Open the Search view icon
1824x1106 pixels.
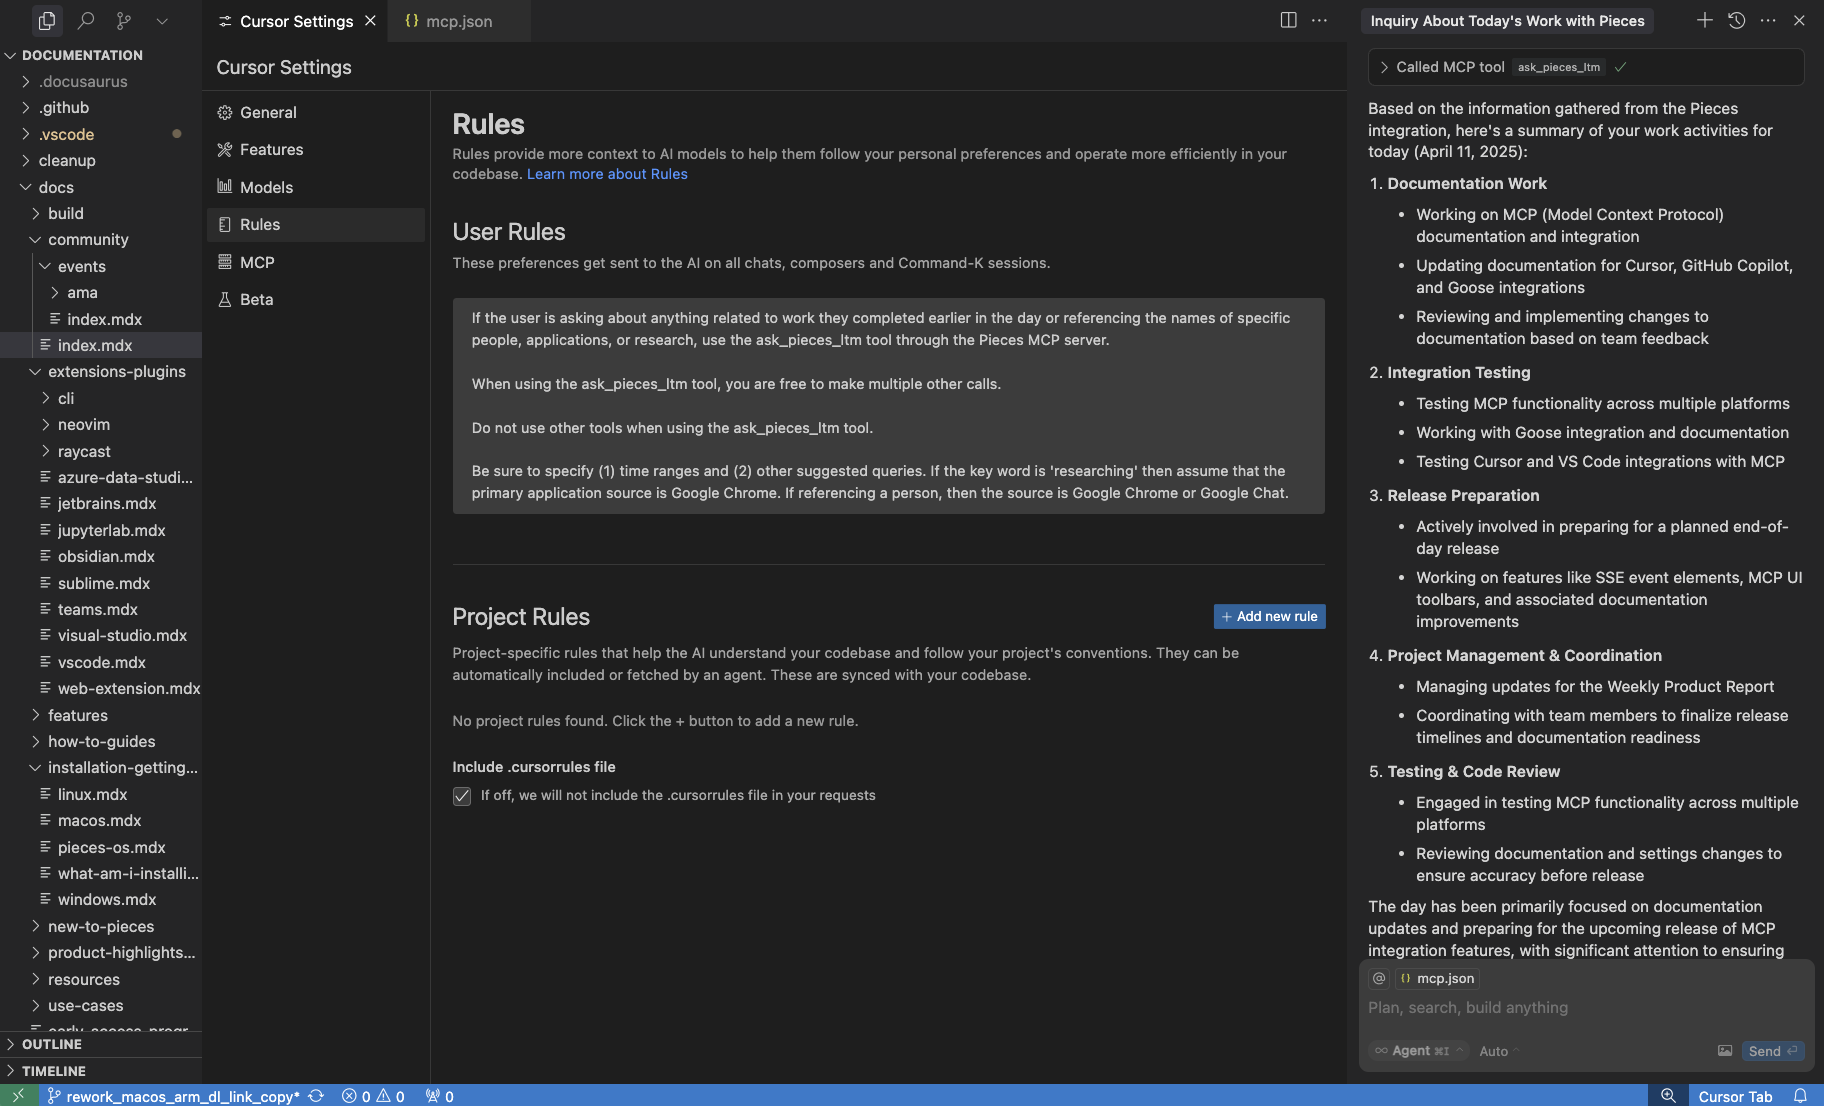point(86,20)
